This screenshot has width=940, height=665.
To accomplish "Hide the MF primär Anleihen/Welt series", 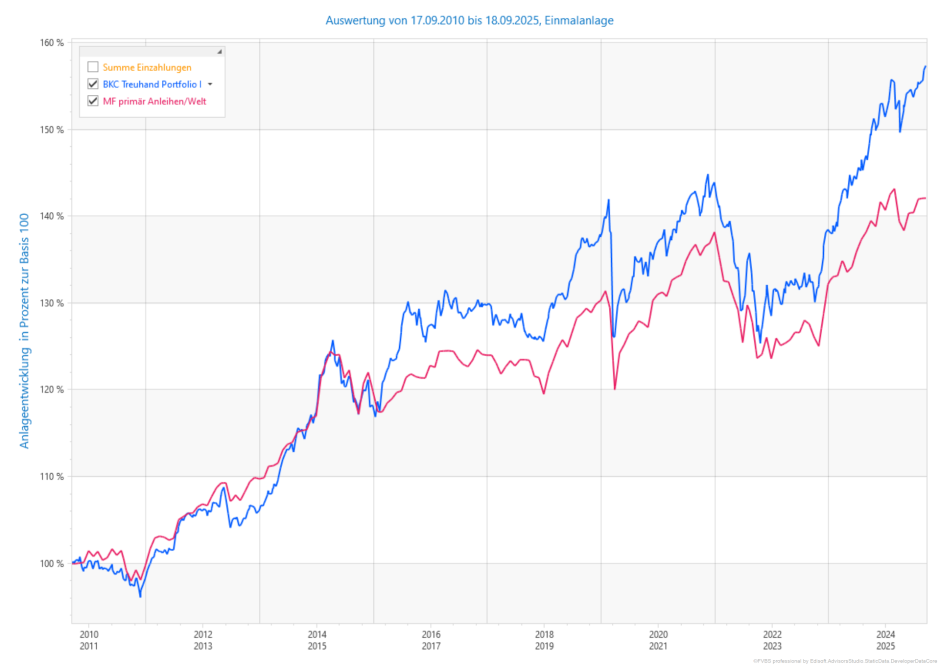I will click(92, 101).
